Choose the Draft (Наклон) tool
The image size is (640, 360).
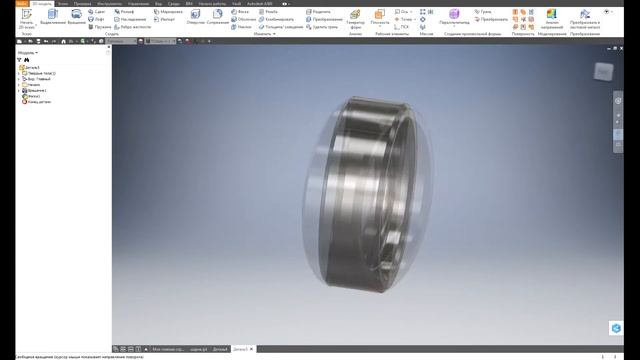pos(241,27)
